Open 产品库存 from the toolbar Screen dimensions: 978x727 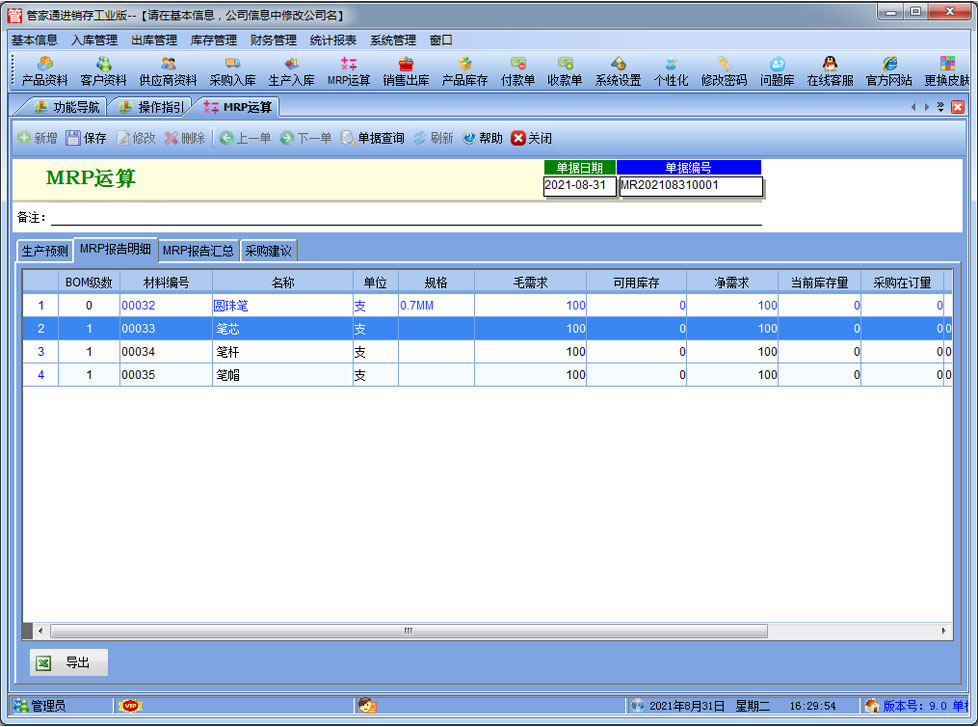point(464,71)
